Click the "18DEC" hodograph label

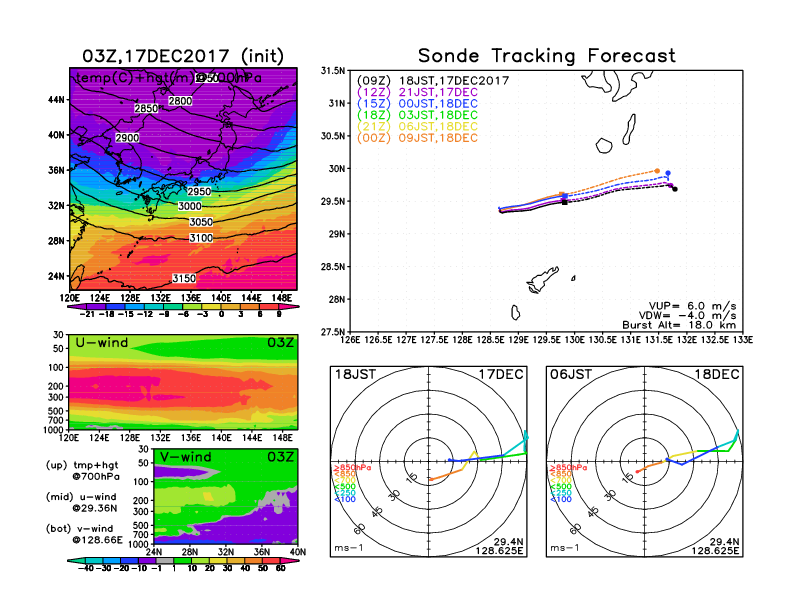(717, 375)
